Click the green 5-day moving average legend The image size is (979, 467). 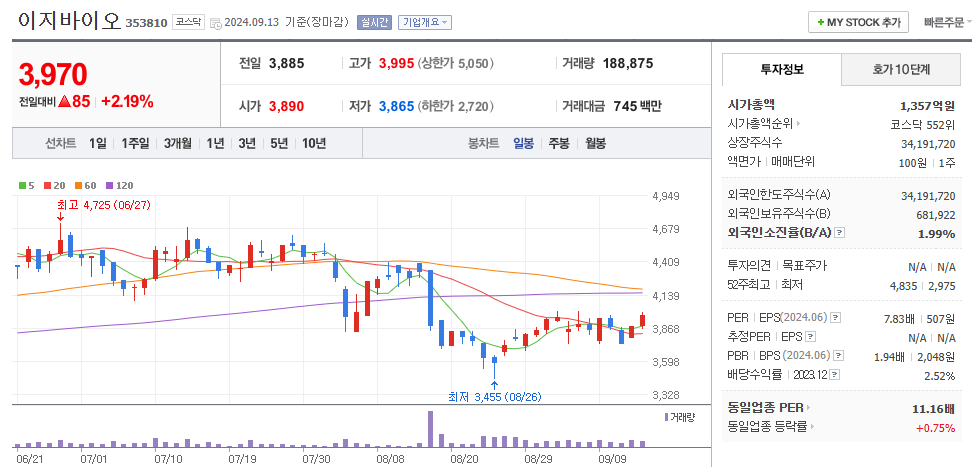(x=25, y=185)
